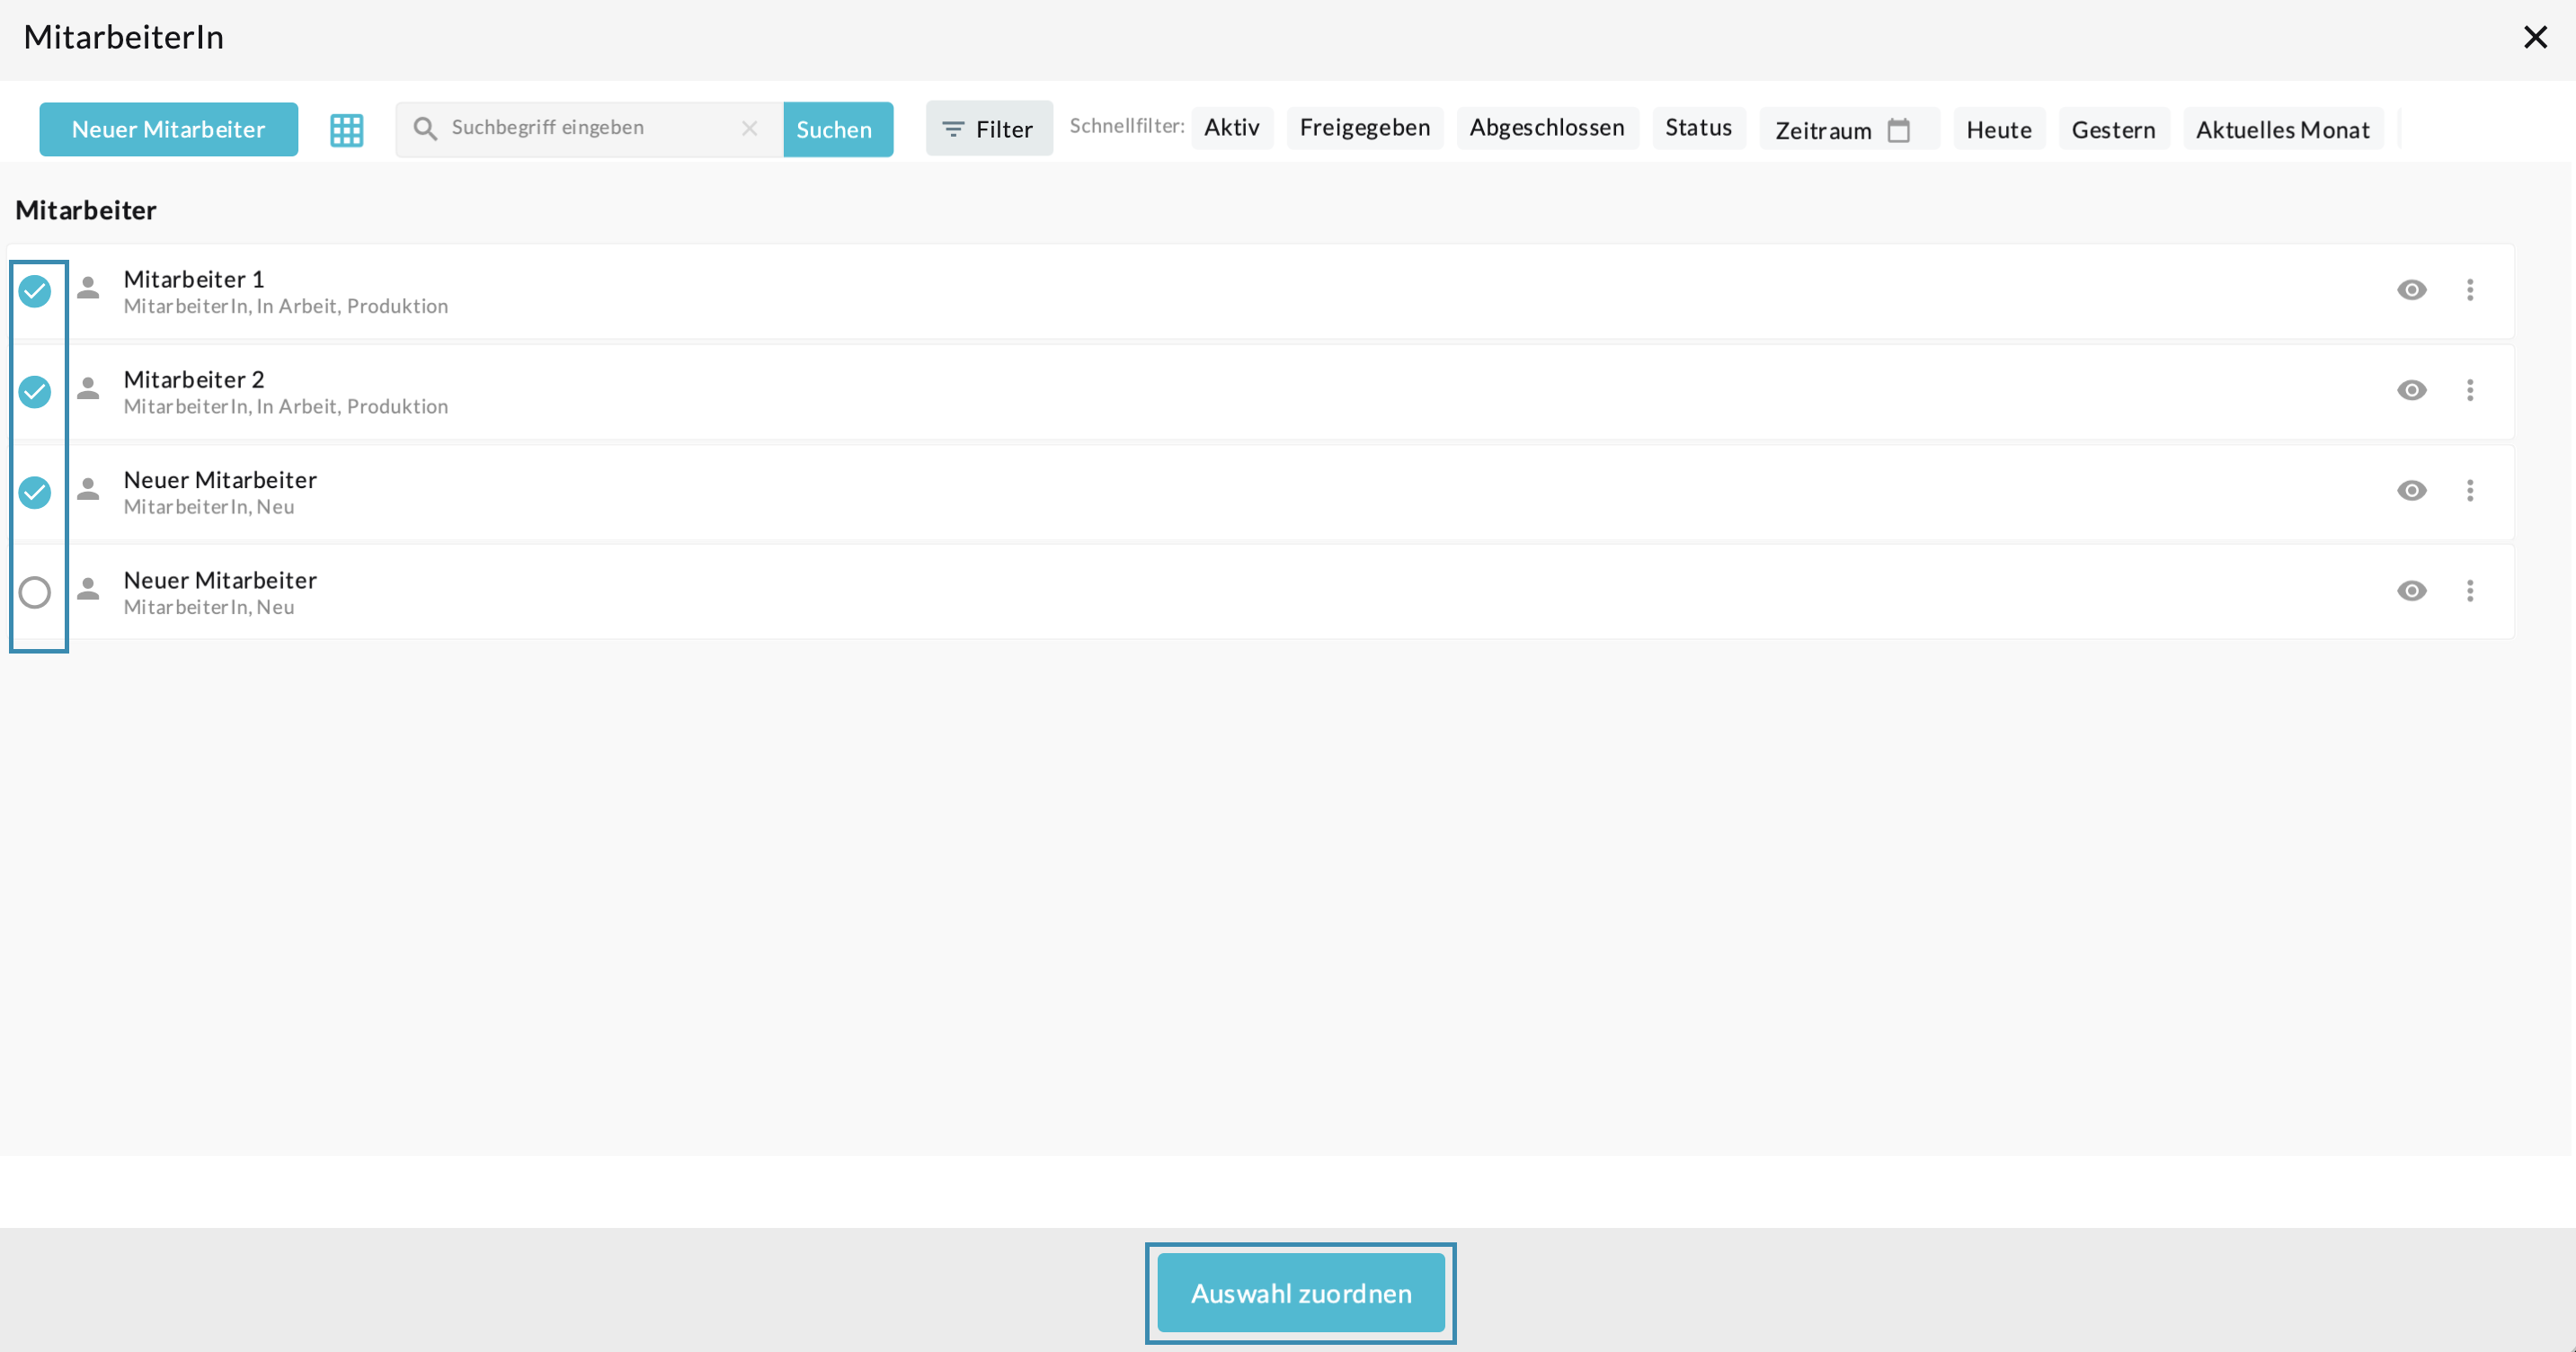
Task: Click person icon of Mitarbeiter 2
Action: click(88, 389)
